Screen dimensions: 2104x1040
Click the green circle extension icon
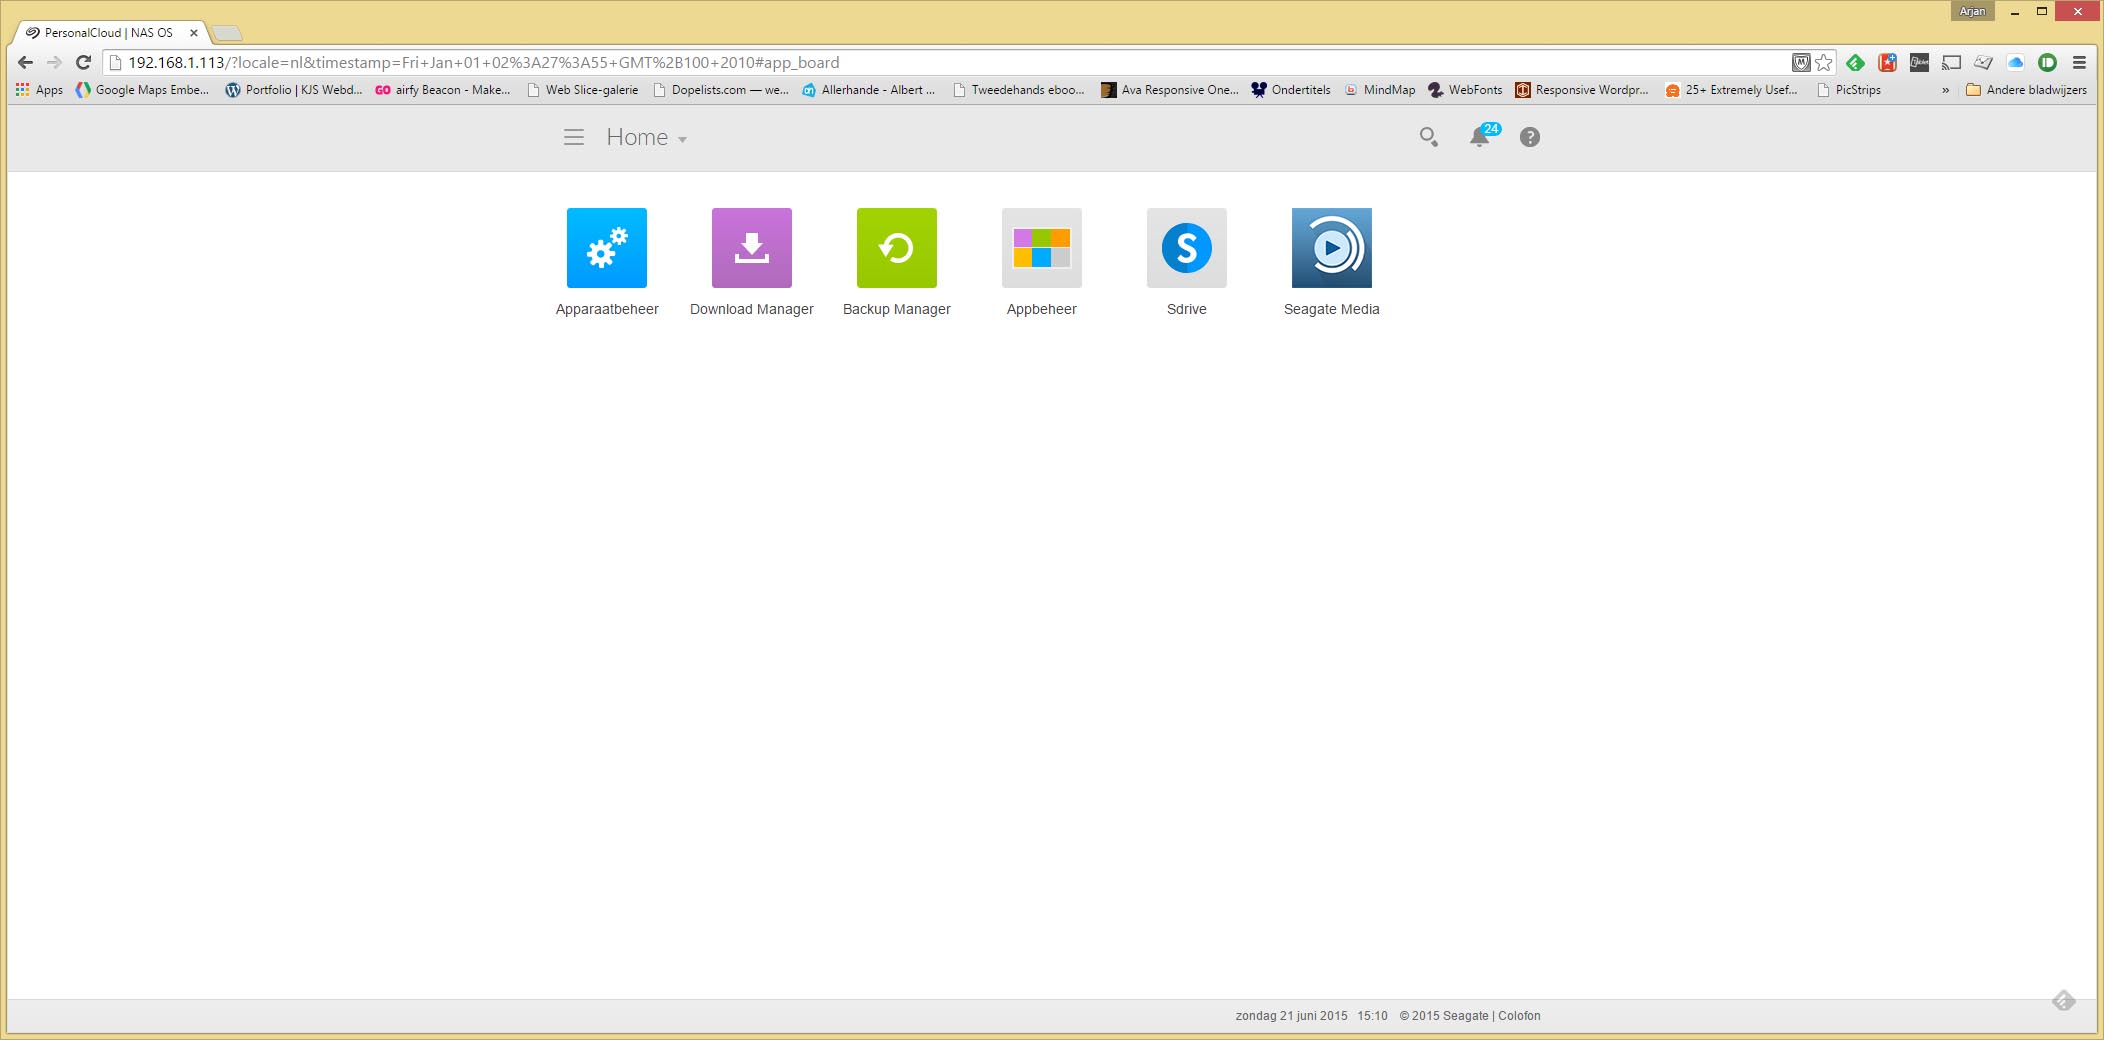pos(2047,62)
